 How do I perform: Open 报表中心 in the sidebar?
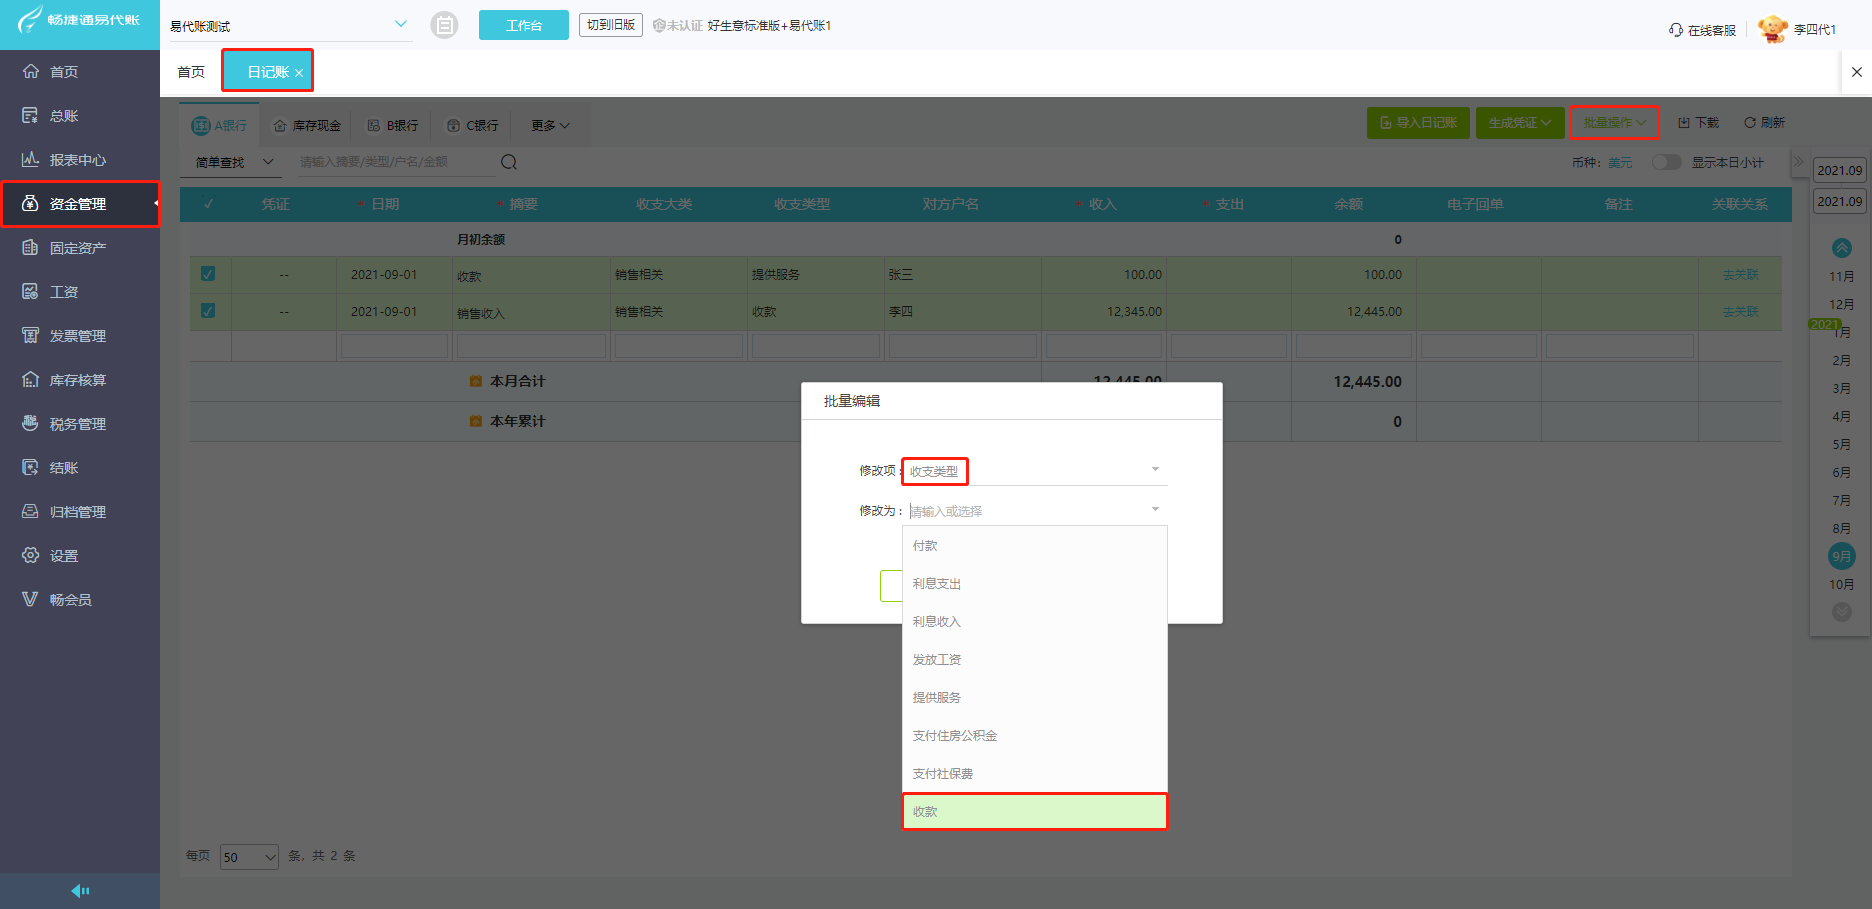[x=80, y=160]
